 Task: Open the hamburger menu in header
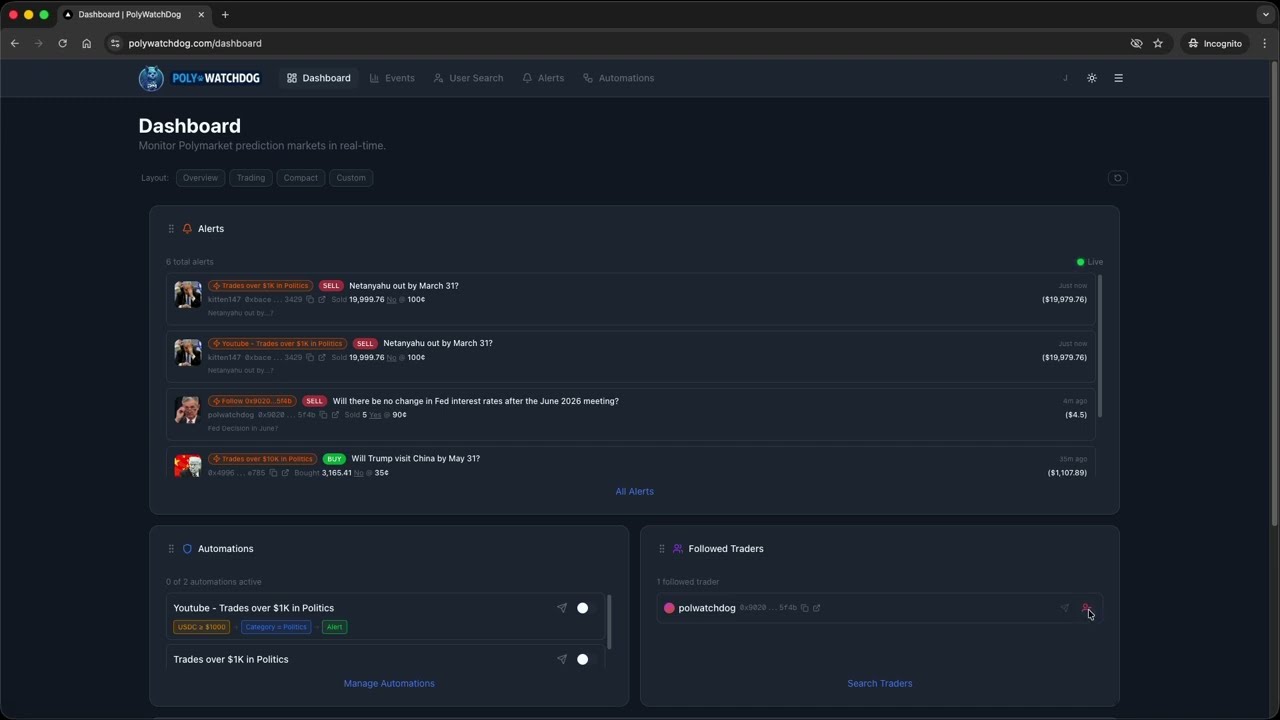[x=1118, y=78]
